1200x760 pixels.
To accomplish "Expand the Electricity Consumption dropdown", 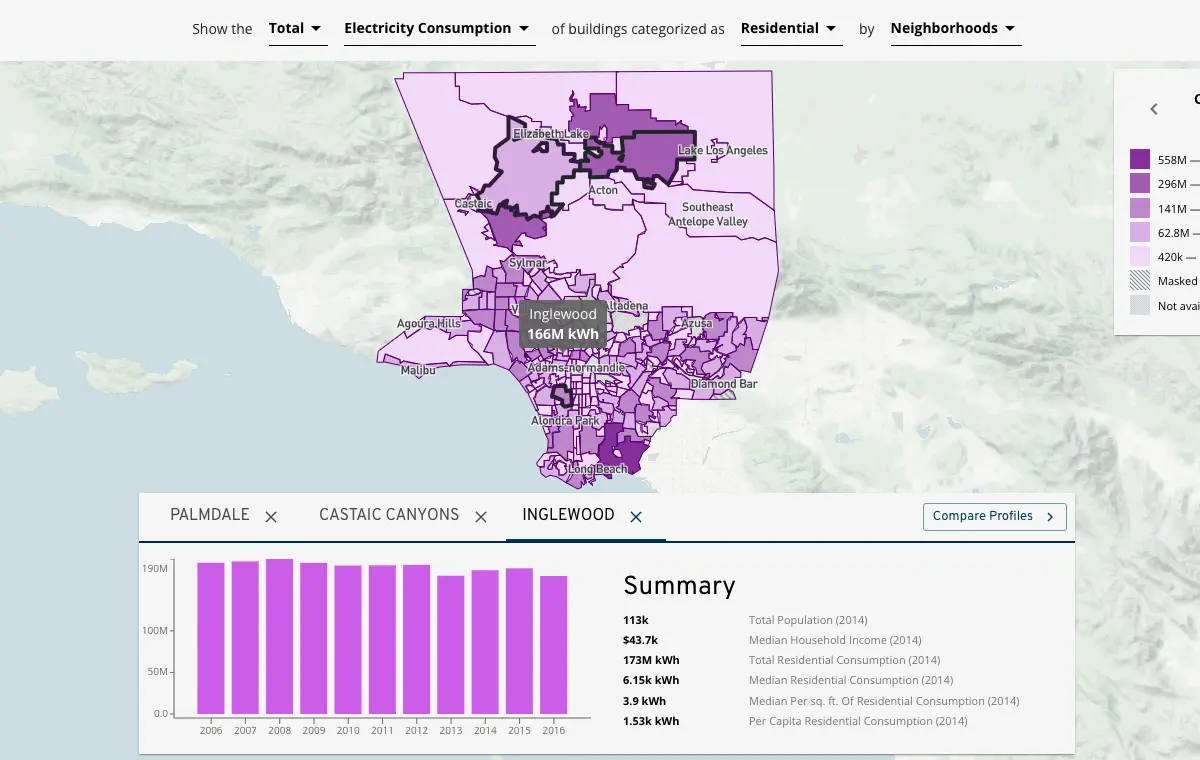I will pyautogui.click(x=438, y=29).
